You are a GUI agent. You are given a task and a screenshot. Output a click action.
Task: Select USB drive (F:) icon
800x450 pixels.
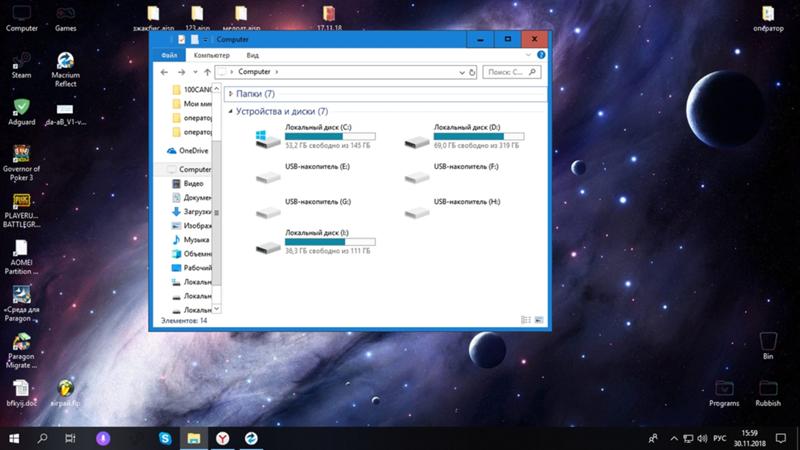pyautogui.click(x=417, y=177)
